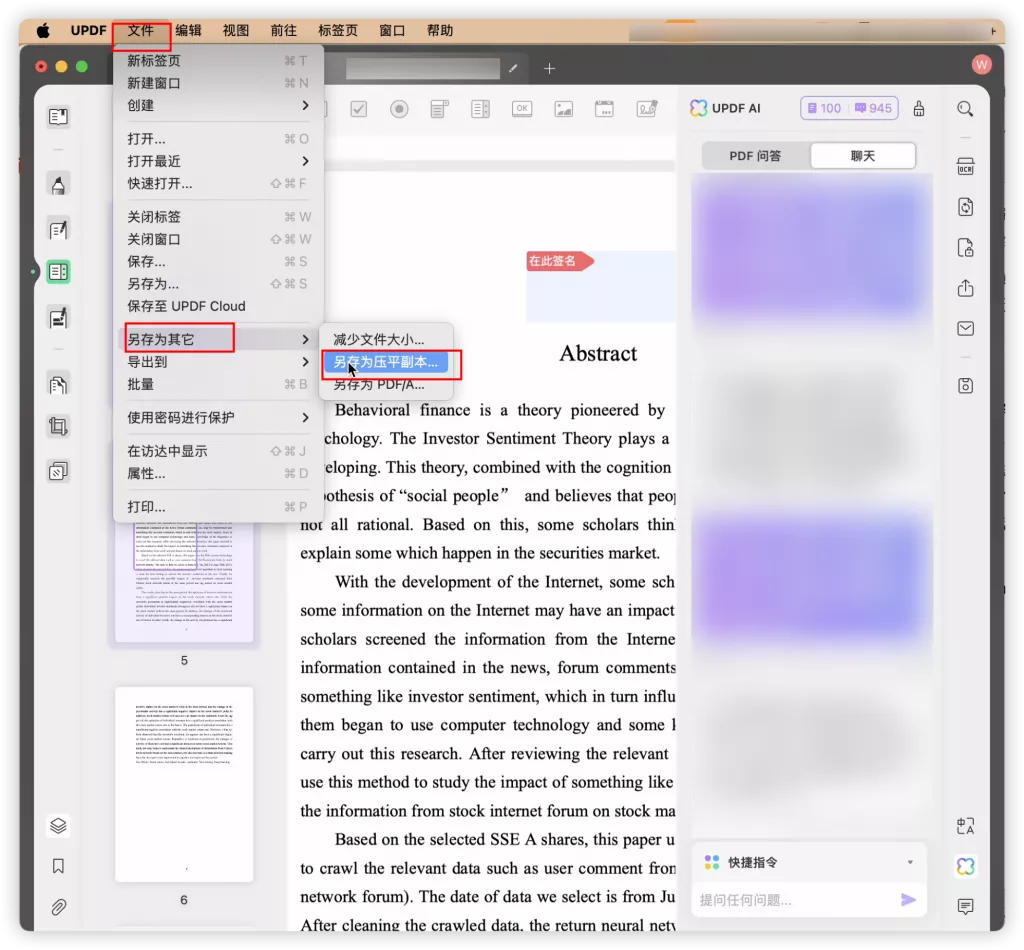Open the Protect document lock icon
Image resolution: width=1024 pixels, height=950 pixels.
tap(965, 248)
